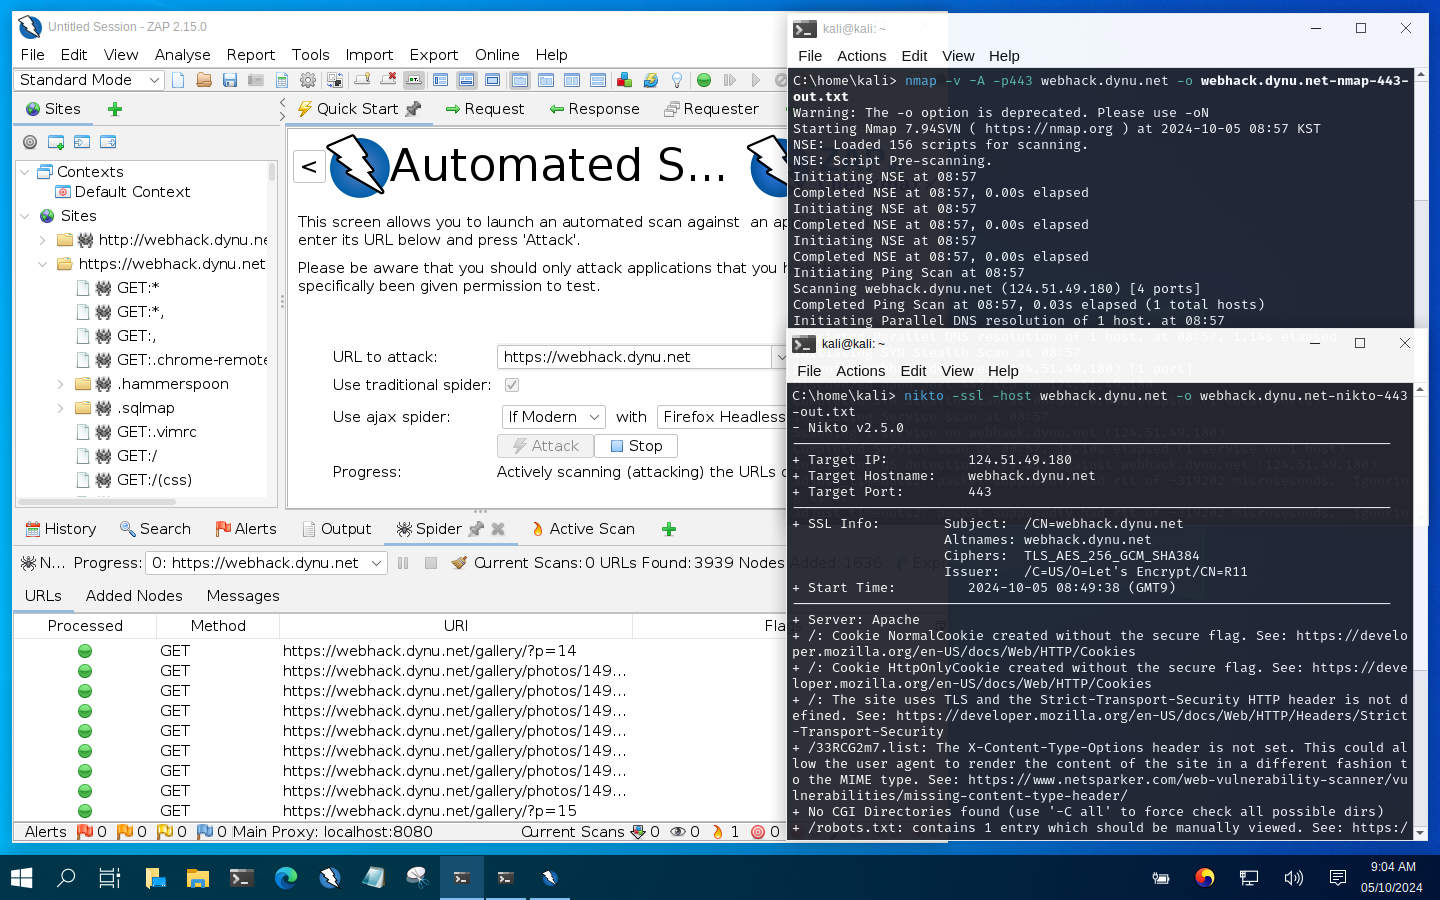
Task: Click the broom clean completed scans icon
Action: (459, 563)
